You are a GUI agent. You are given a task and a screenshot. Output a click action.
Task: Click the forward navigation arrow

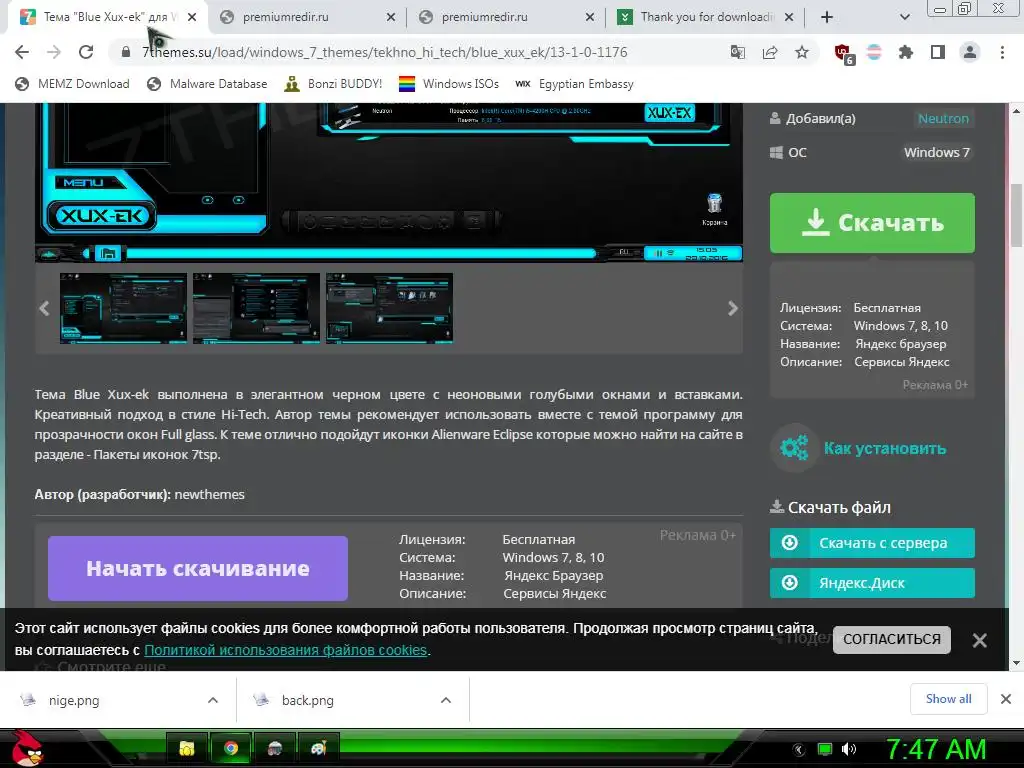[54, 52]
